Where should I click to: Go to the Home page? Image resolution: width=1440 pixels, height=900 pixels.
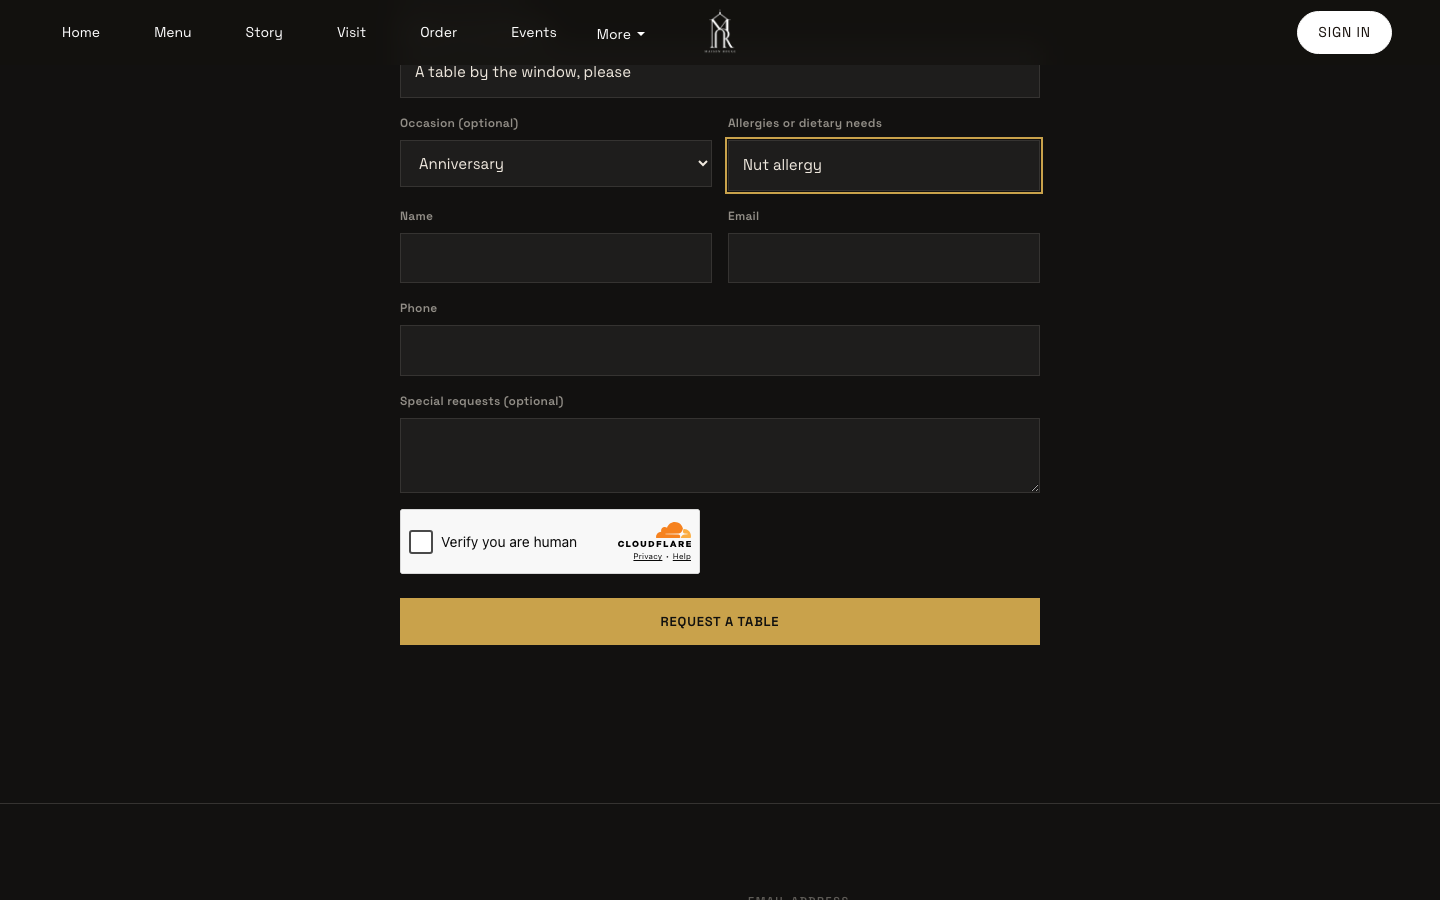click(81, 32)
